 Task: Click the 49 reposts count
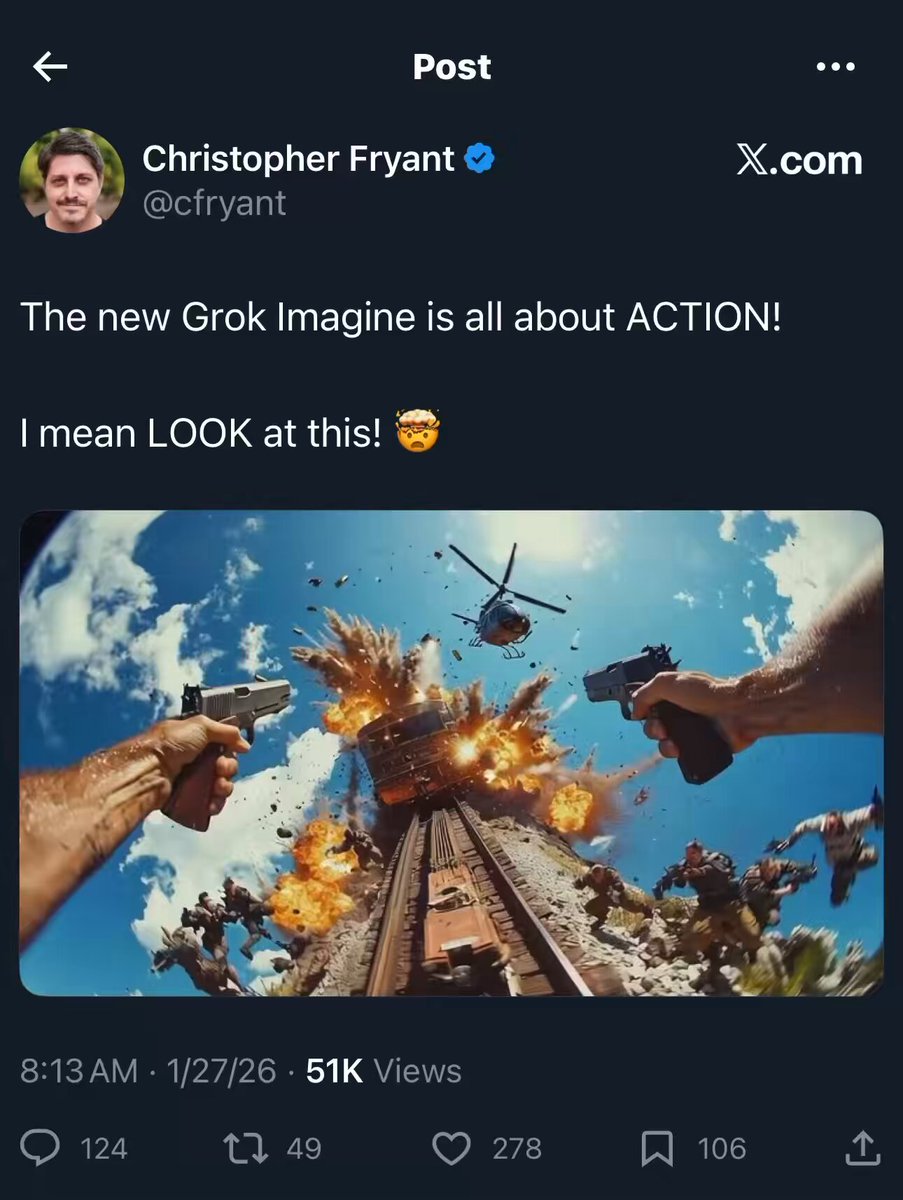point(304,1148)
